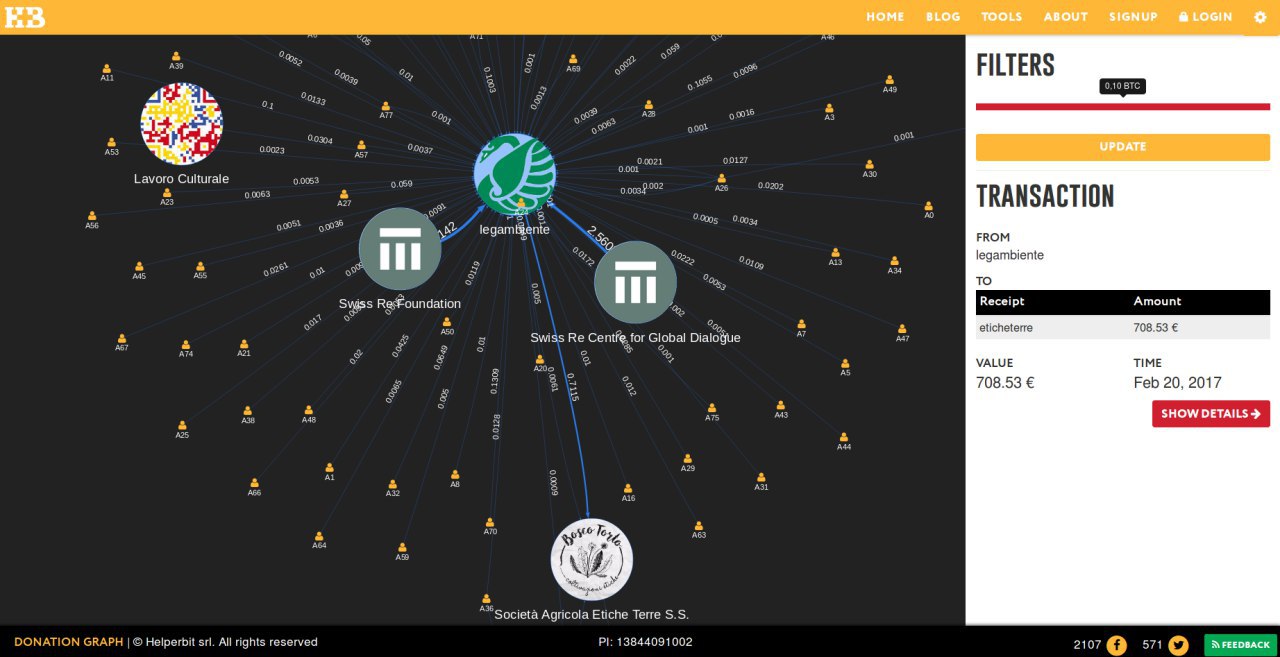Click donor node A53
This screenshot has height=657, width=1280.
tap(112, 143)
